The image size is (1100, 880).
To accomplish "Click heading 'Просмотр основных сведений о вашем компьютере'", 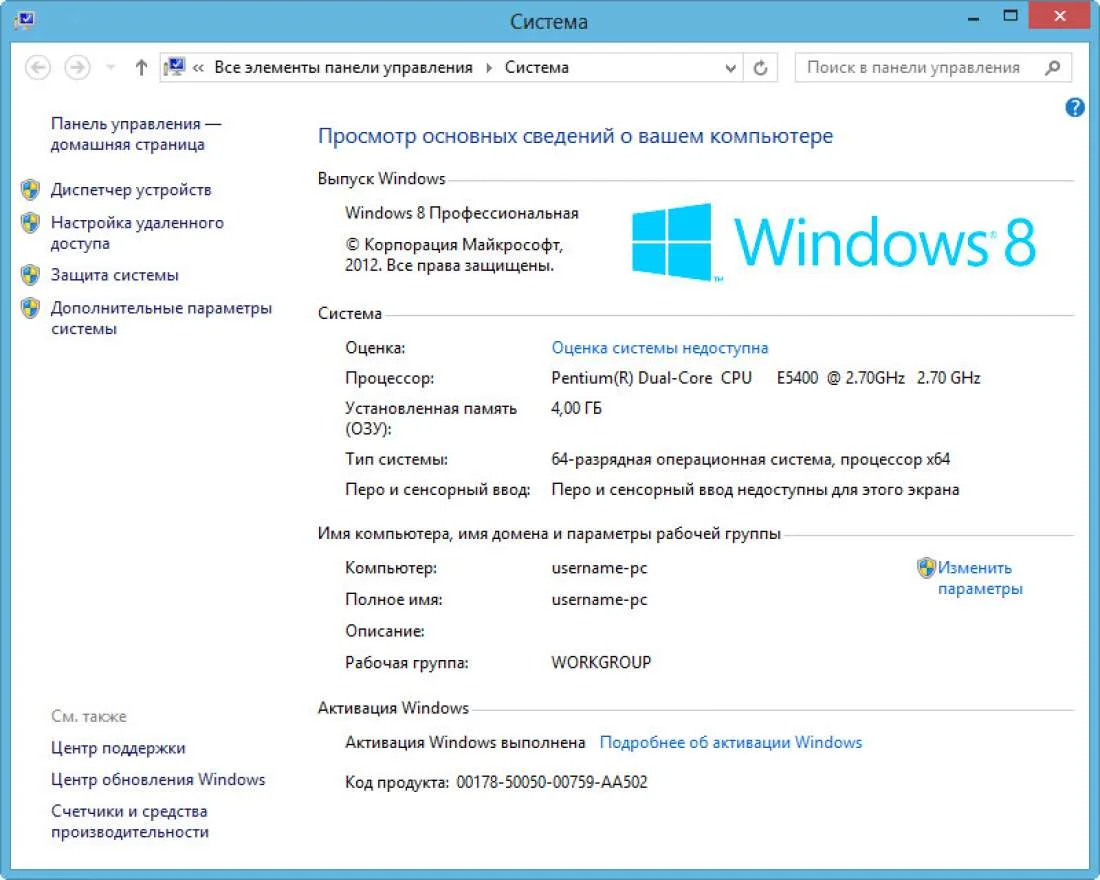I will click(575, 135).
